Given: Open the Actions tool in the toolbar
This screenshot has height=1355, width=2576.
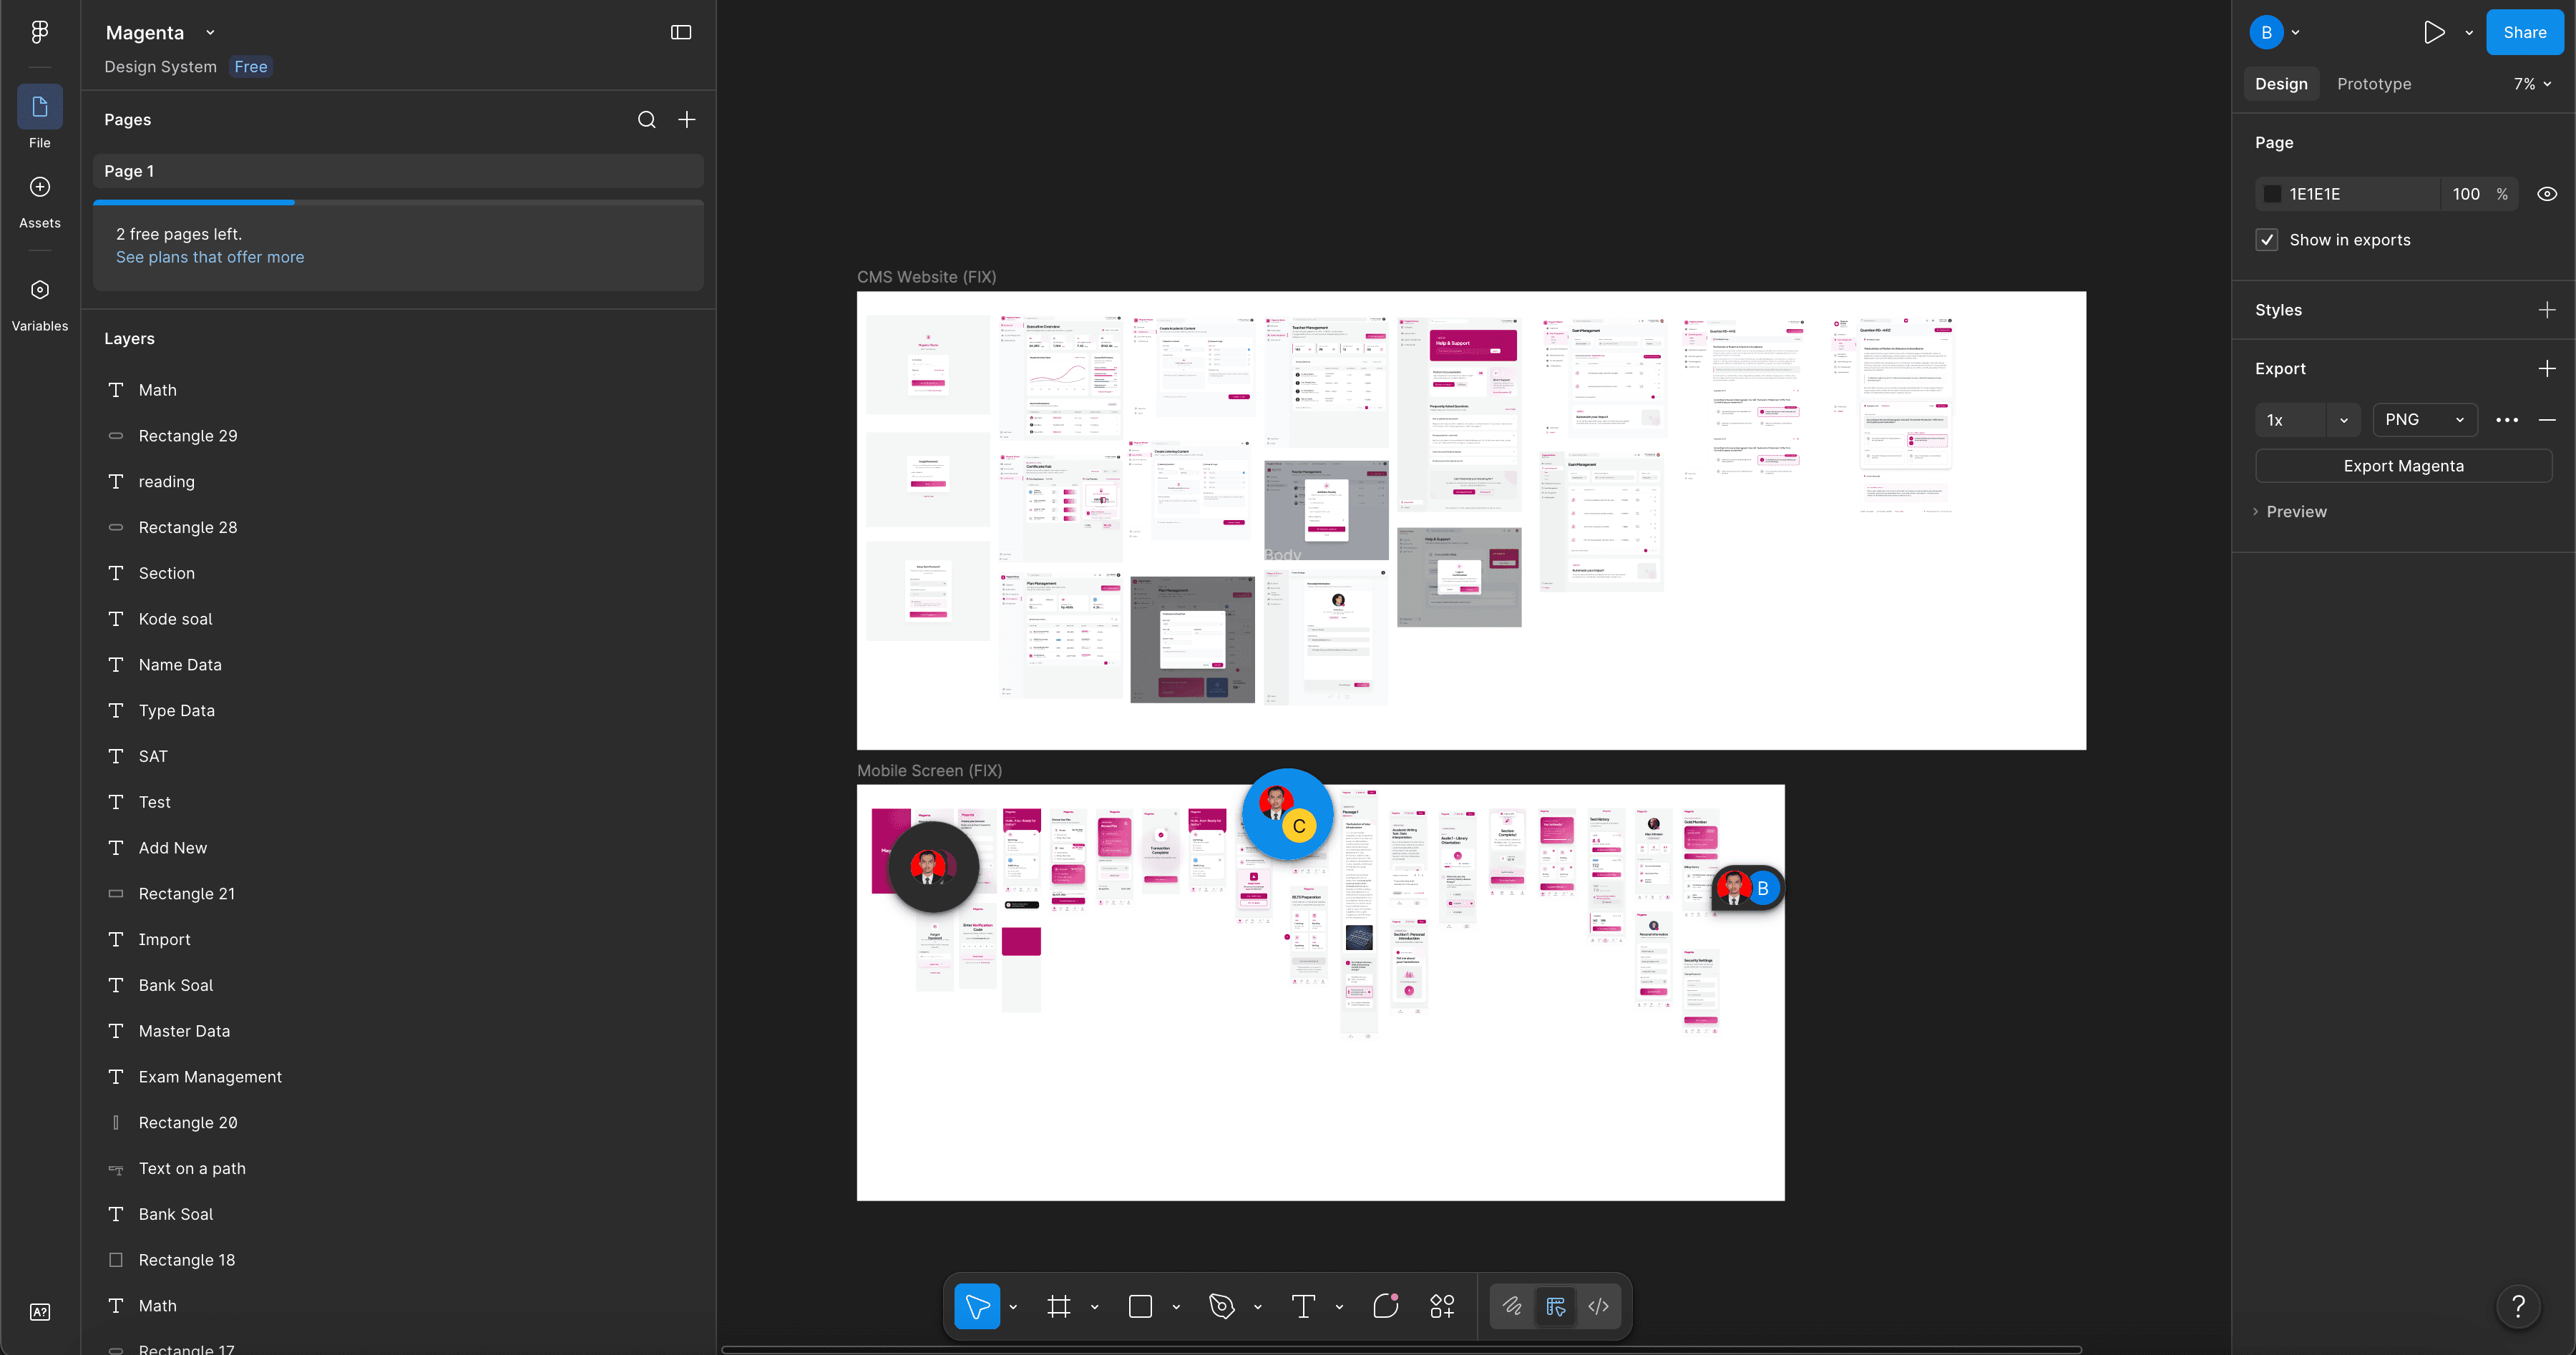Looking at the screenshot, I should [x=1442, y=1306].
